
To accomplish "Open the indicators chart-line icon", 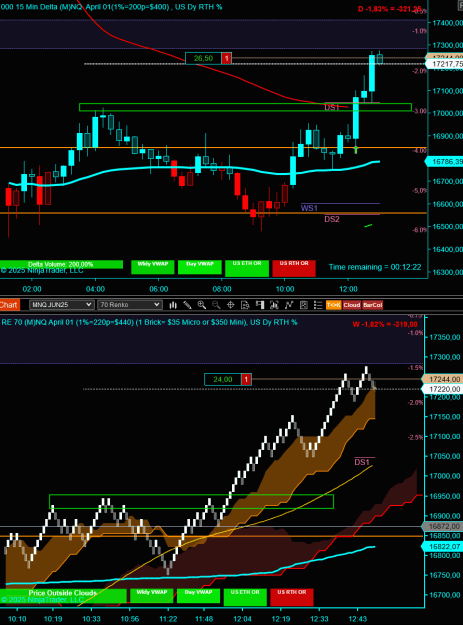I will [289, 305].
